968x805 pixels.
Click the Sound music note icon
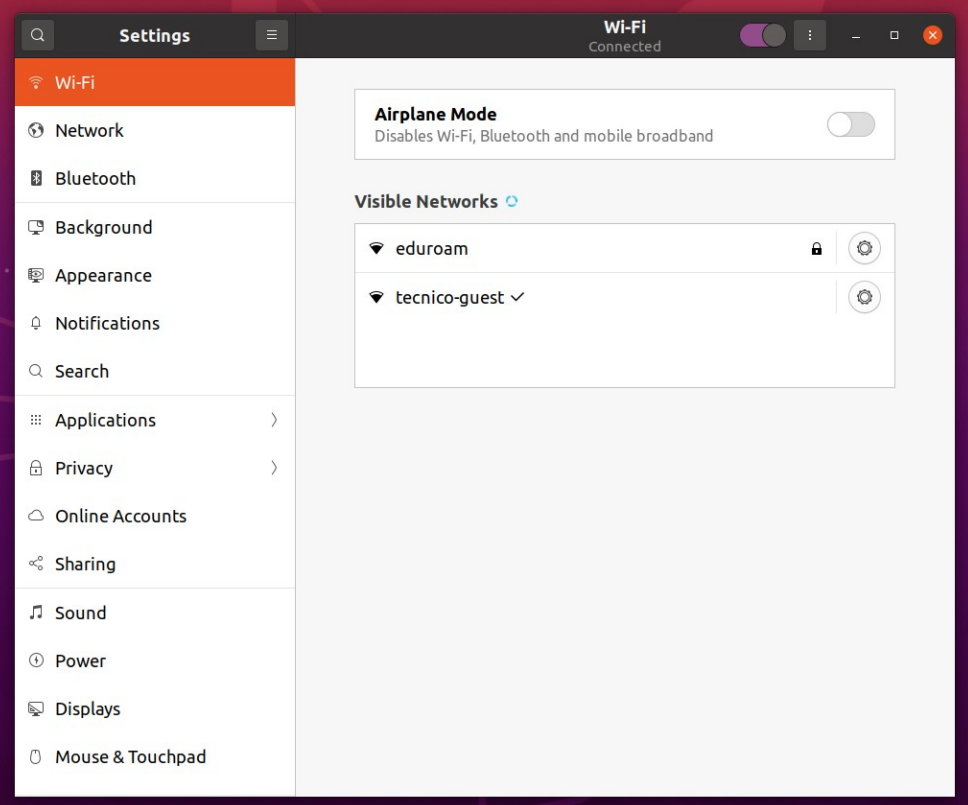(x=36, y=612)
